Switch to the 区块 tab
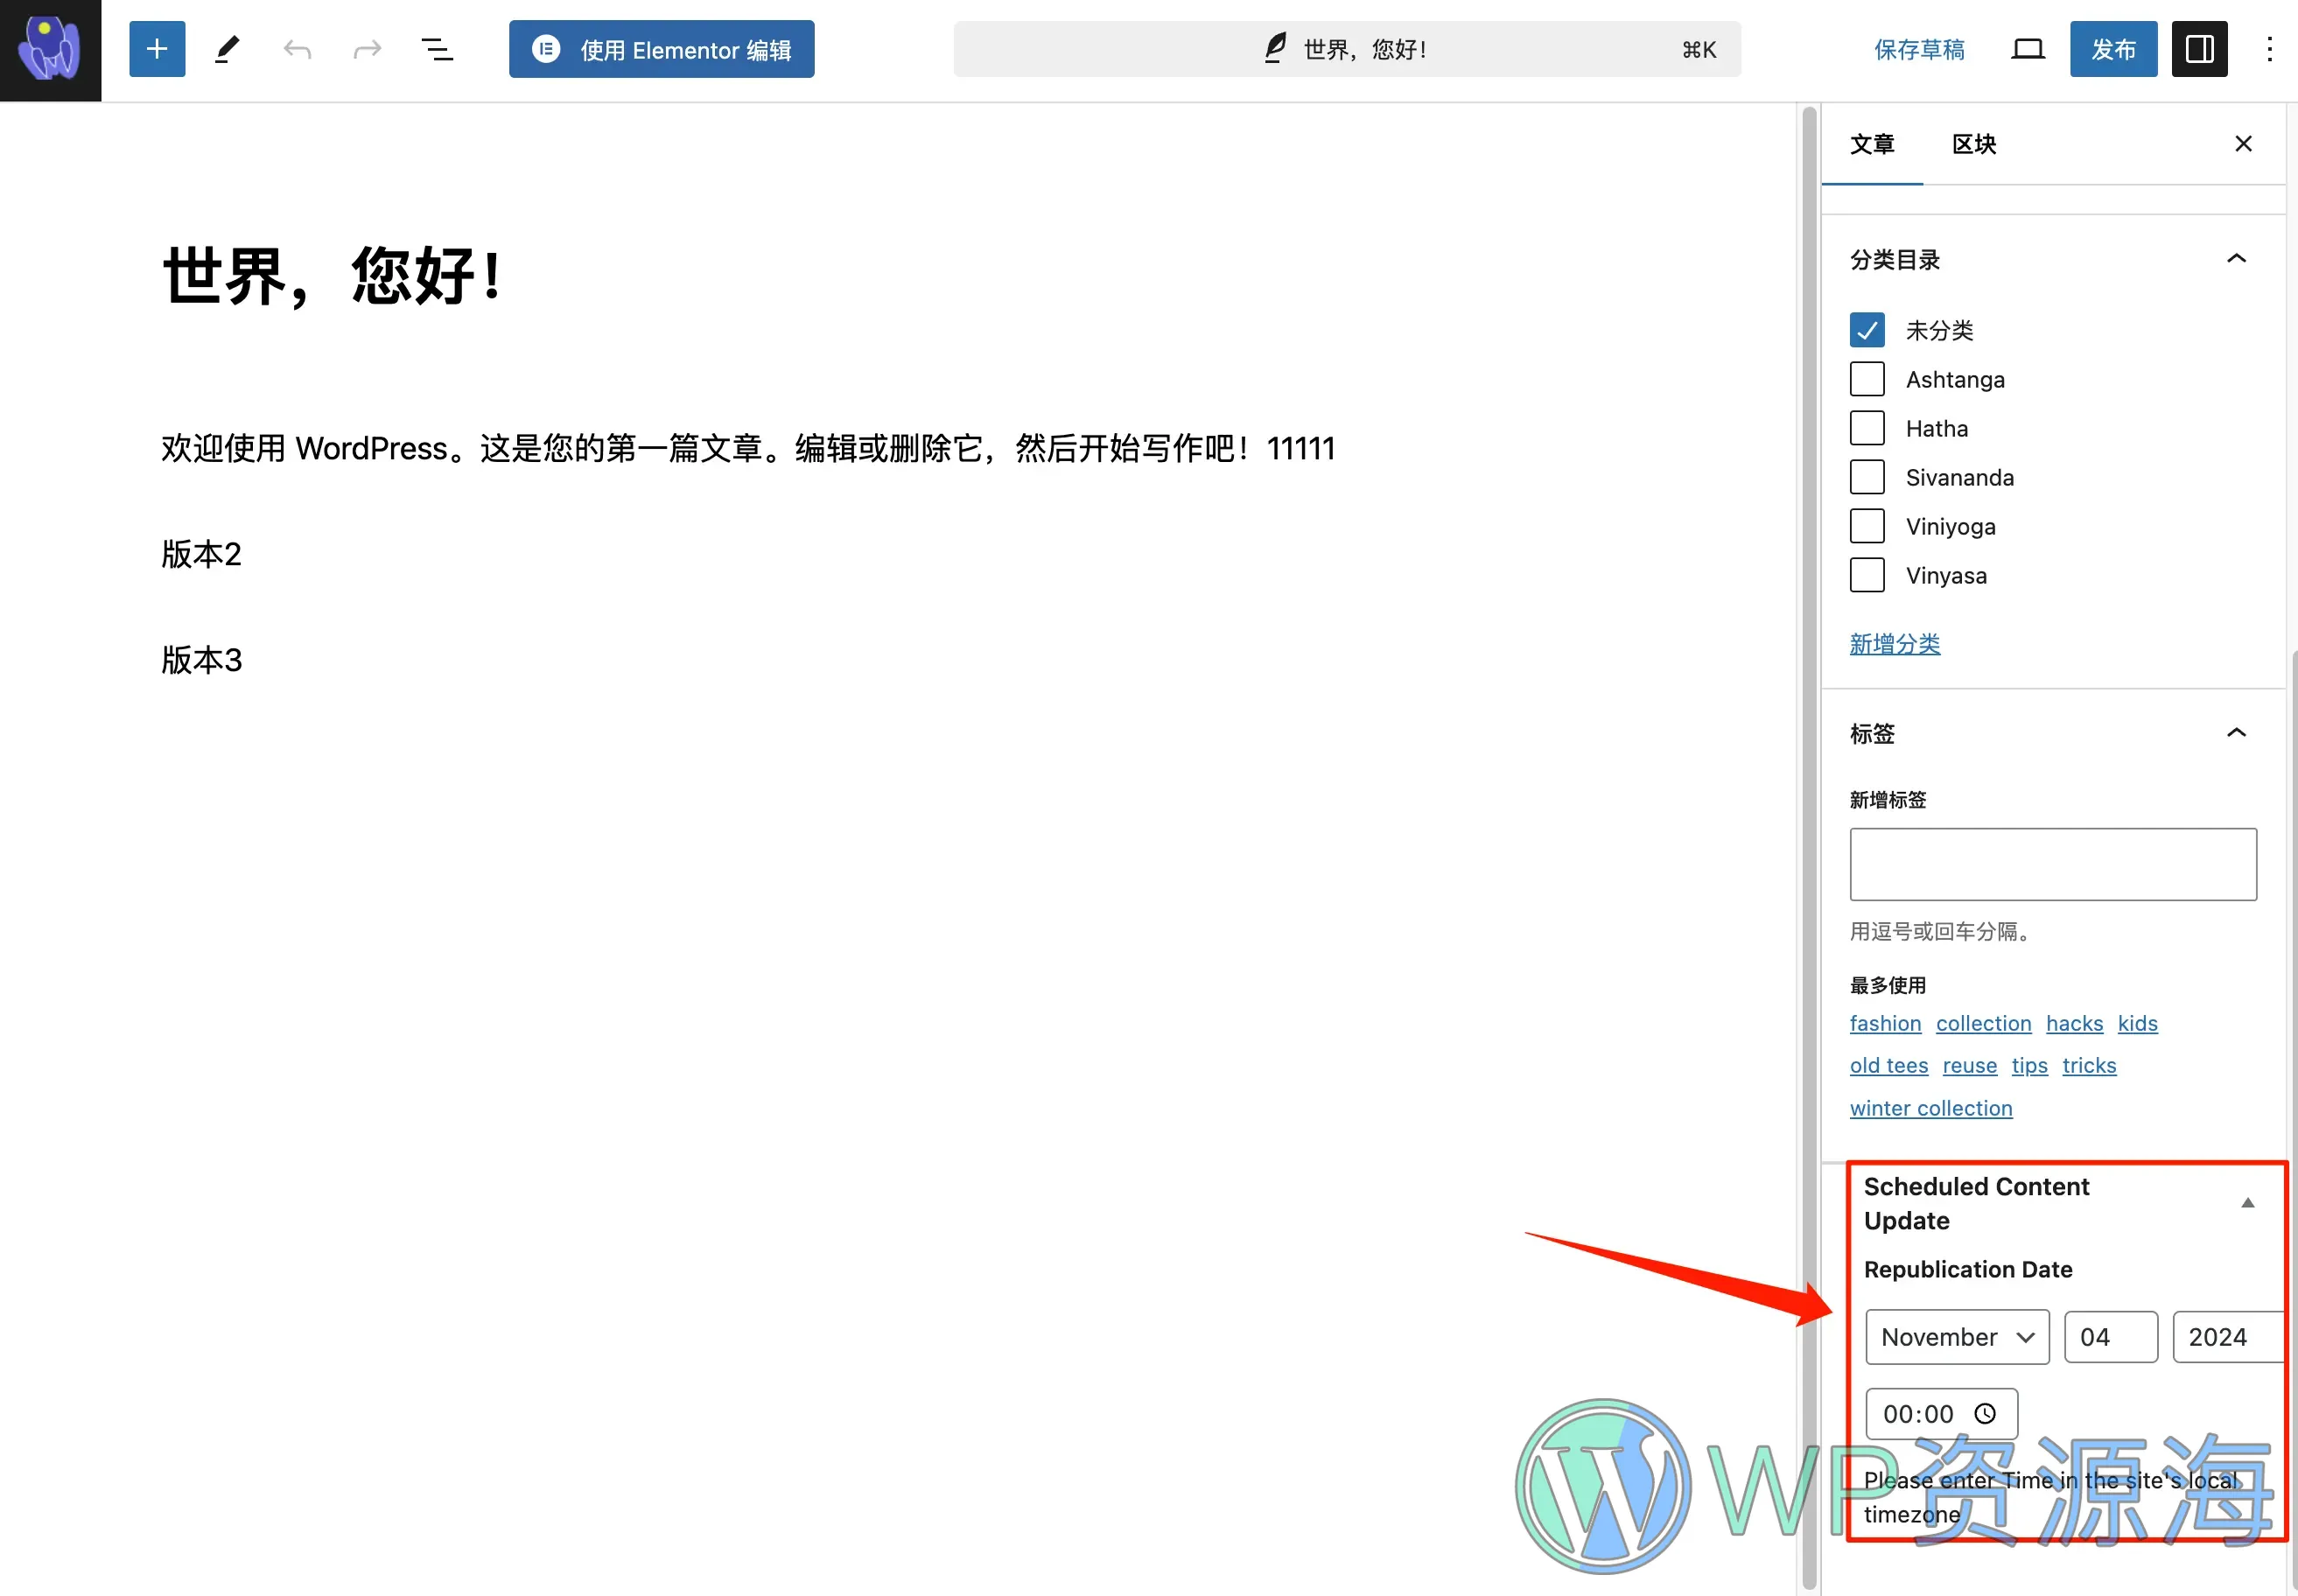The width and height of the screenshot is (2298, 1596). point(1975,143)
